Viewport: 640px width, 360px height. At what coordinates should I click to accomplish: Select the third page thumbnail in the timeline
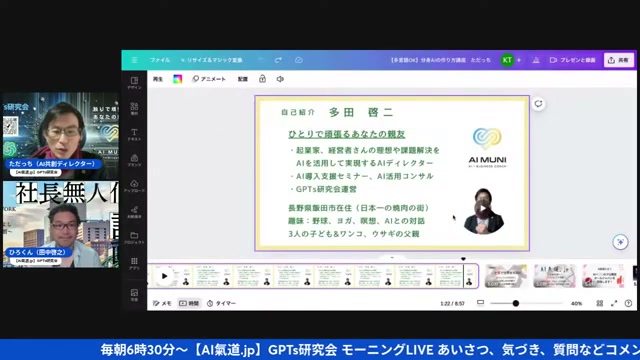[554, 276]
